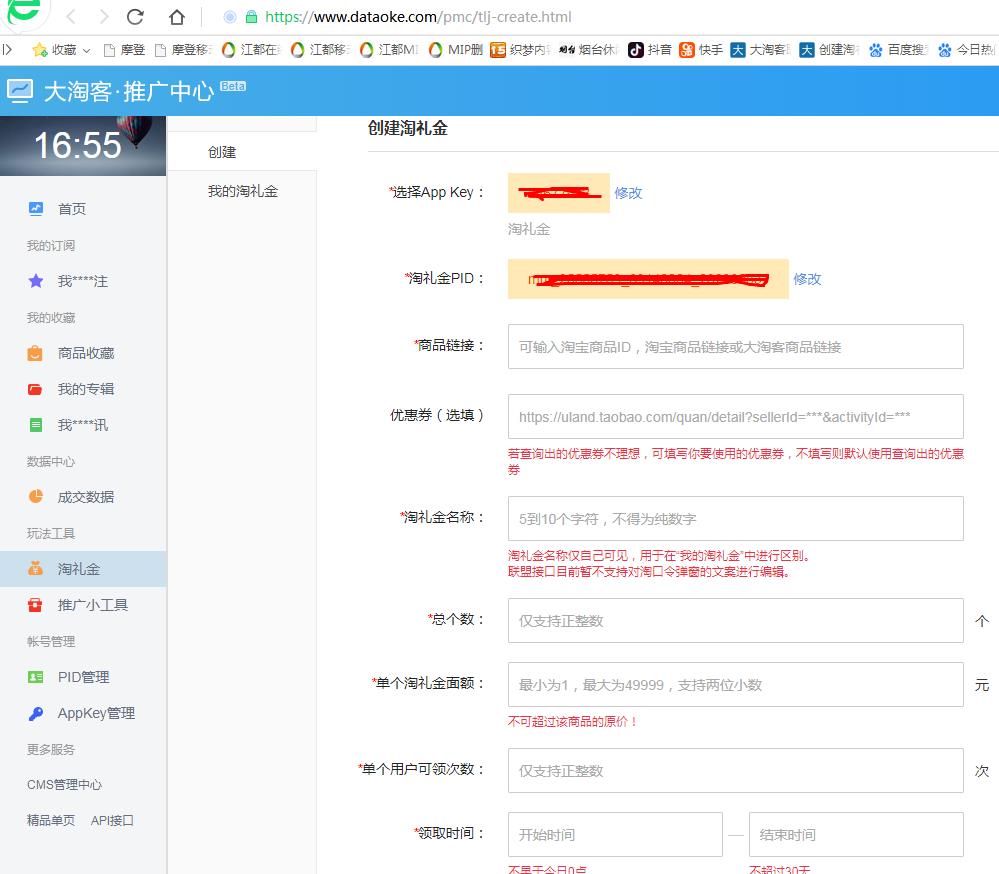This screenshot has width=999, height=874.
Task: Expand the 收藏 favorites dropdown arrow
Action: point(87,50)
